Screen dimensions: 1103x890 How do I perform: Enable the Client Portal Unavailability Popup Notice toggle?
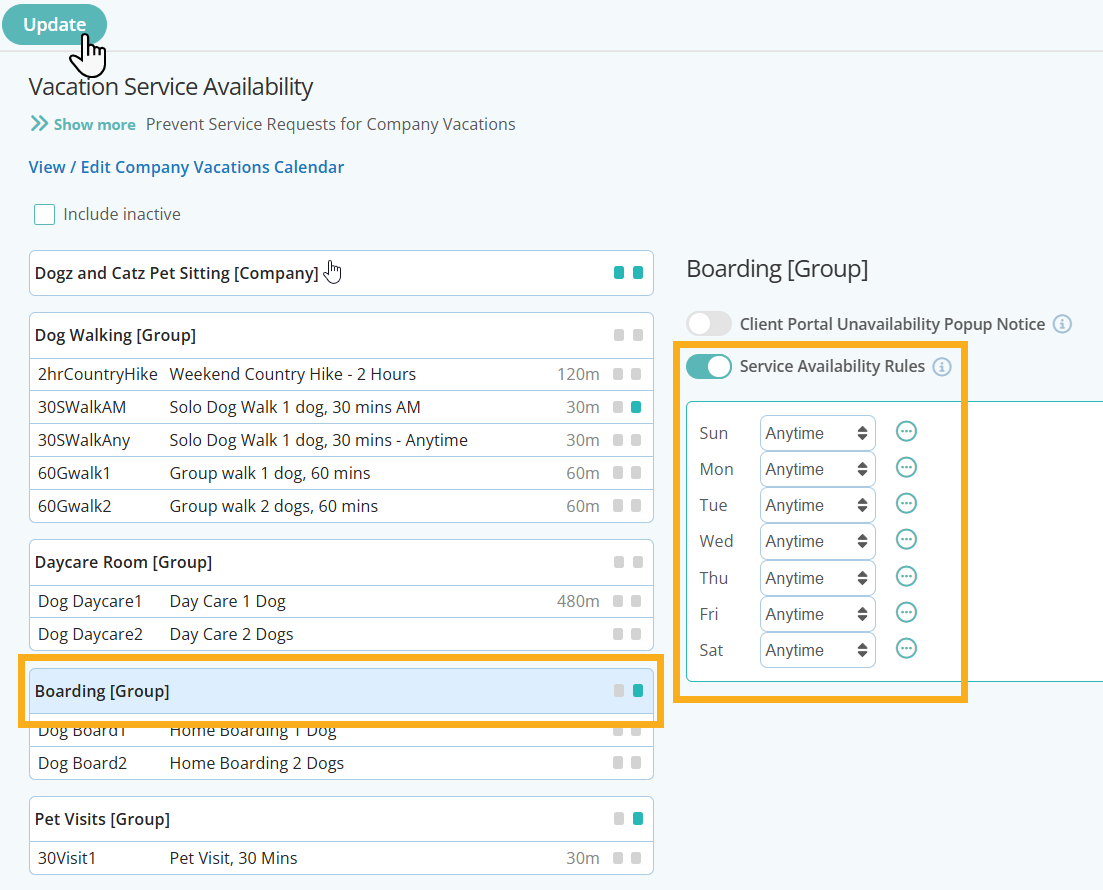[709, 323]
